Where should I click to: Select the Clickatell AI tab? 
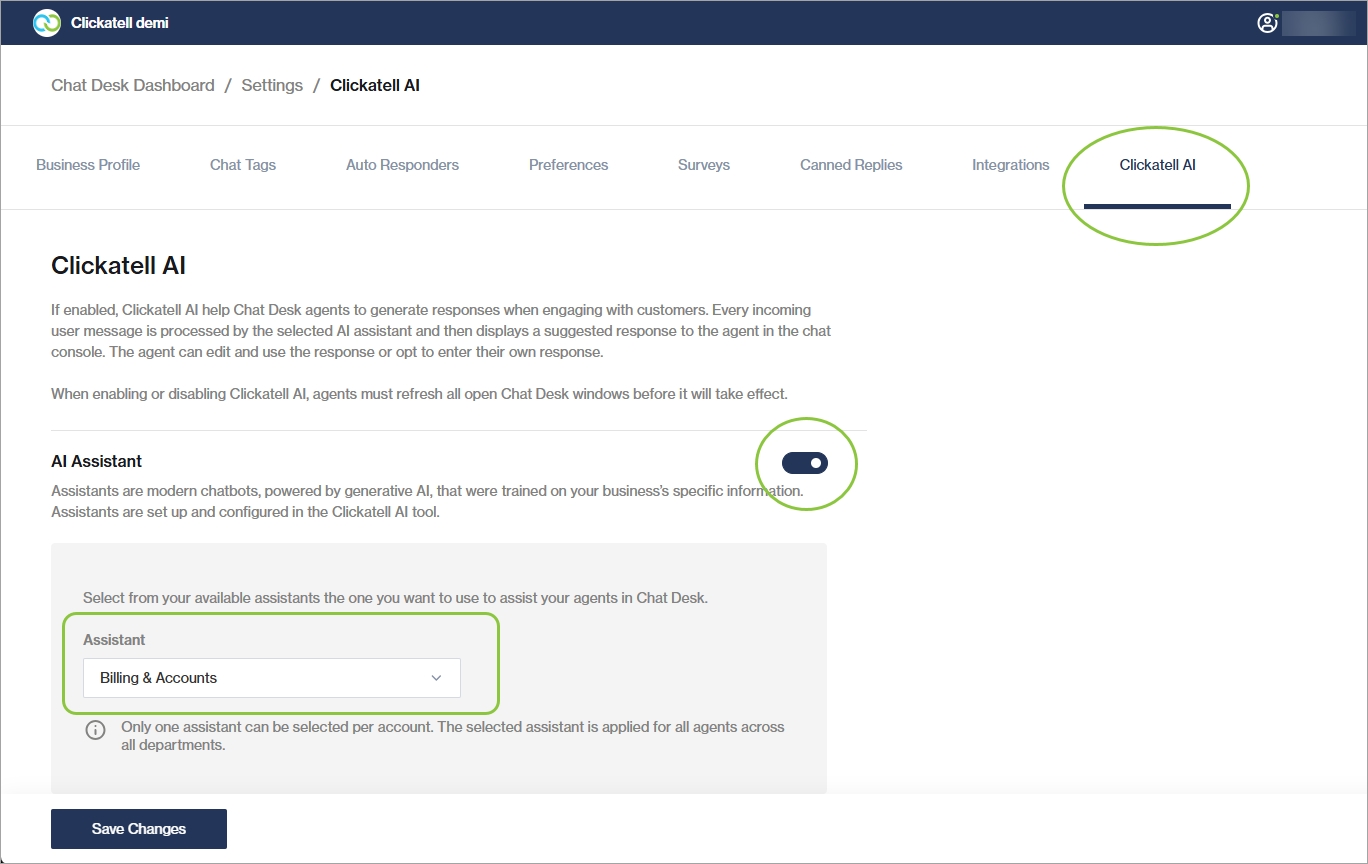tap(1157, 165)
